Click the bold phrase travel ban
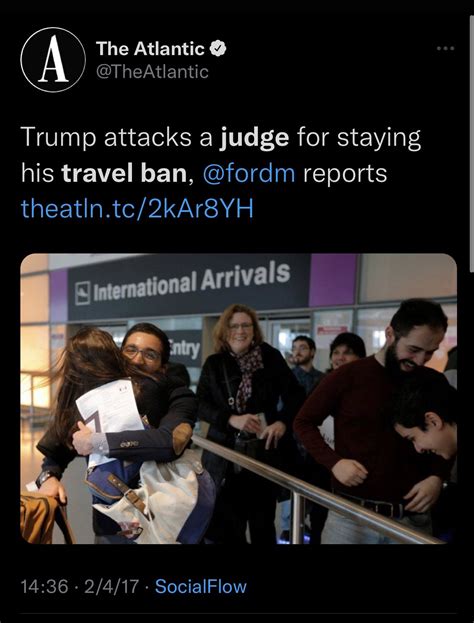474x623 pixels. [124, 174]
